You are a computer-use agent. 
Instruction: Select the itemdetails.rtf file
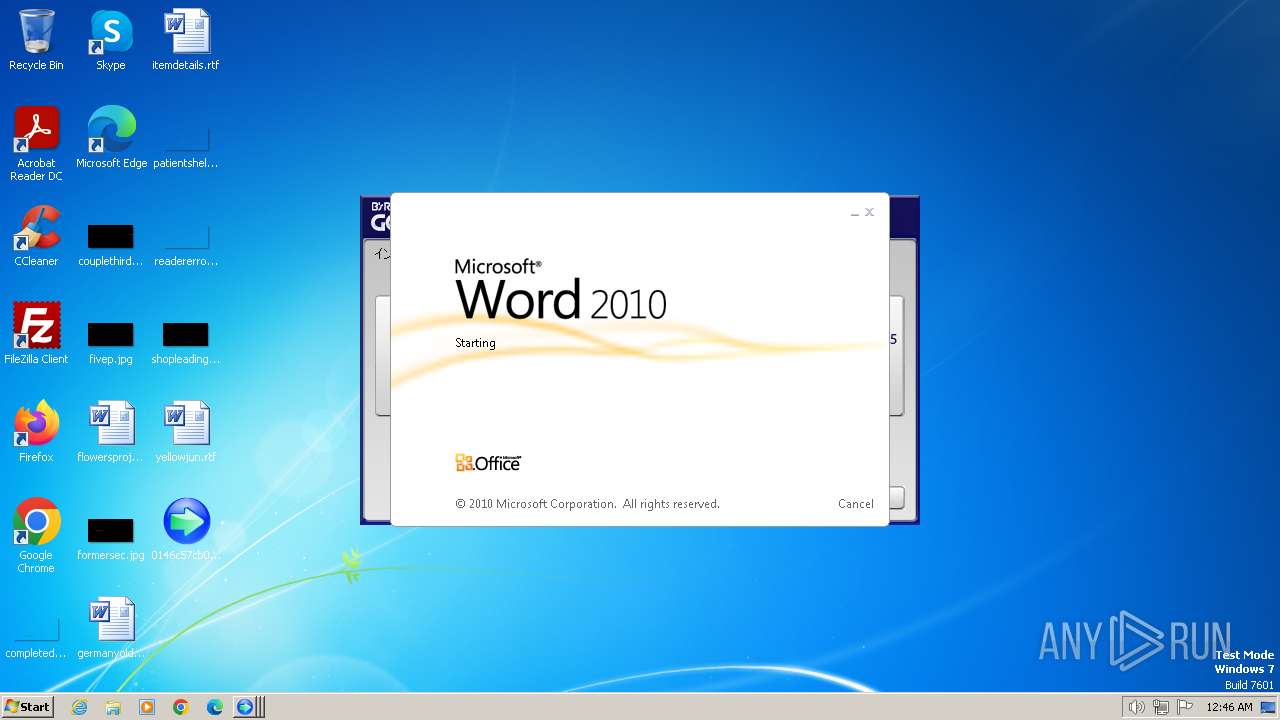coord(186,40)
